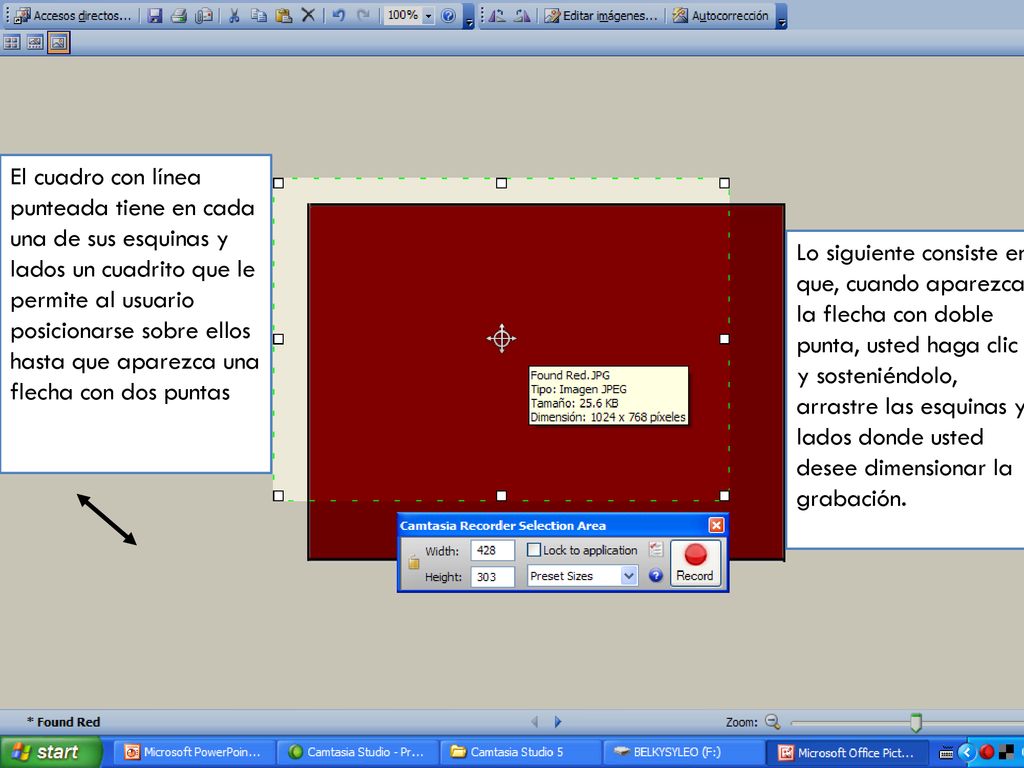Toggle the aspect ratio lock icon
This screenshot has height=768, width=1024.
coord(413,562)
